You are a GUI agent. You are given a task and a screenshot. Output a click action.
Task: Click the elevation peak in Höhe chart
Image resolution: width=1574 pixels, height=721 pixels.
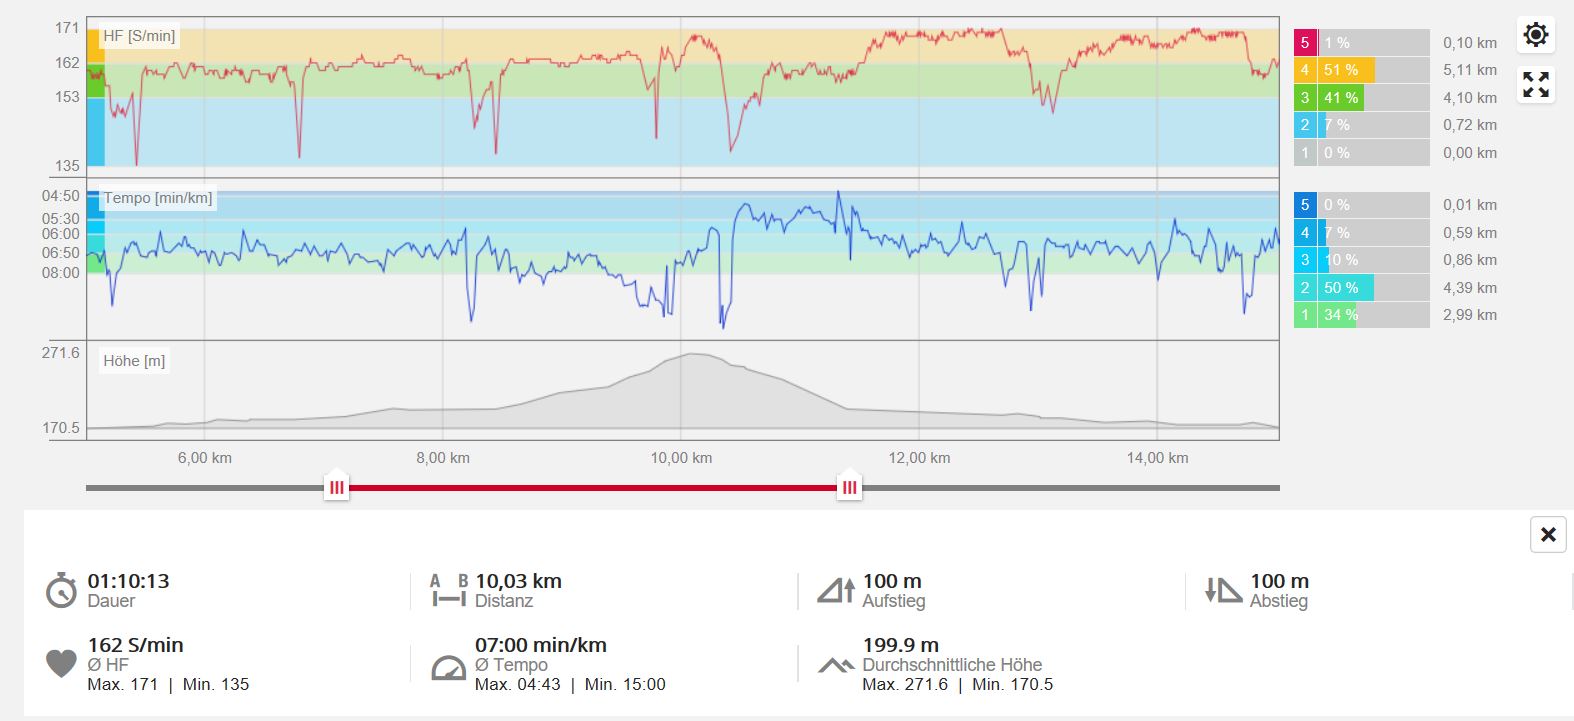click(x=691, y=355)
